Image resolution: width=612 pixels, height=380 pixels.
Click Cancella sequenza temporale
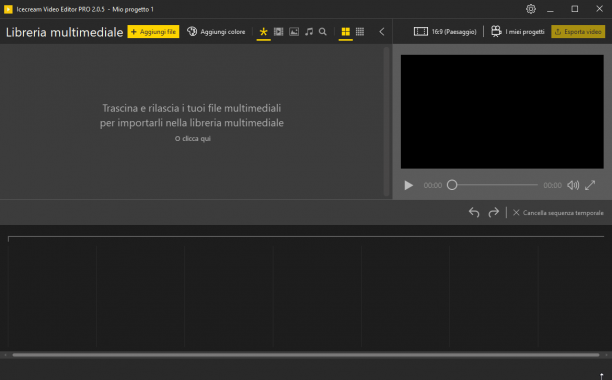tap(558, 213)
